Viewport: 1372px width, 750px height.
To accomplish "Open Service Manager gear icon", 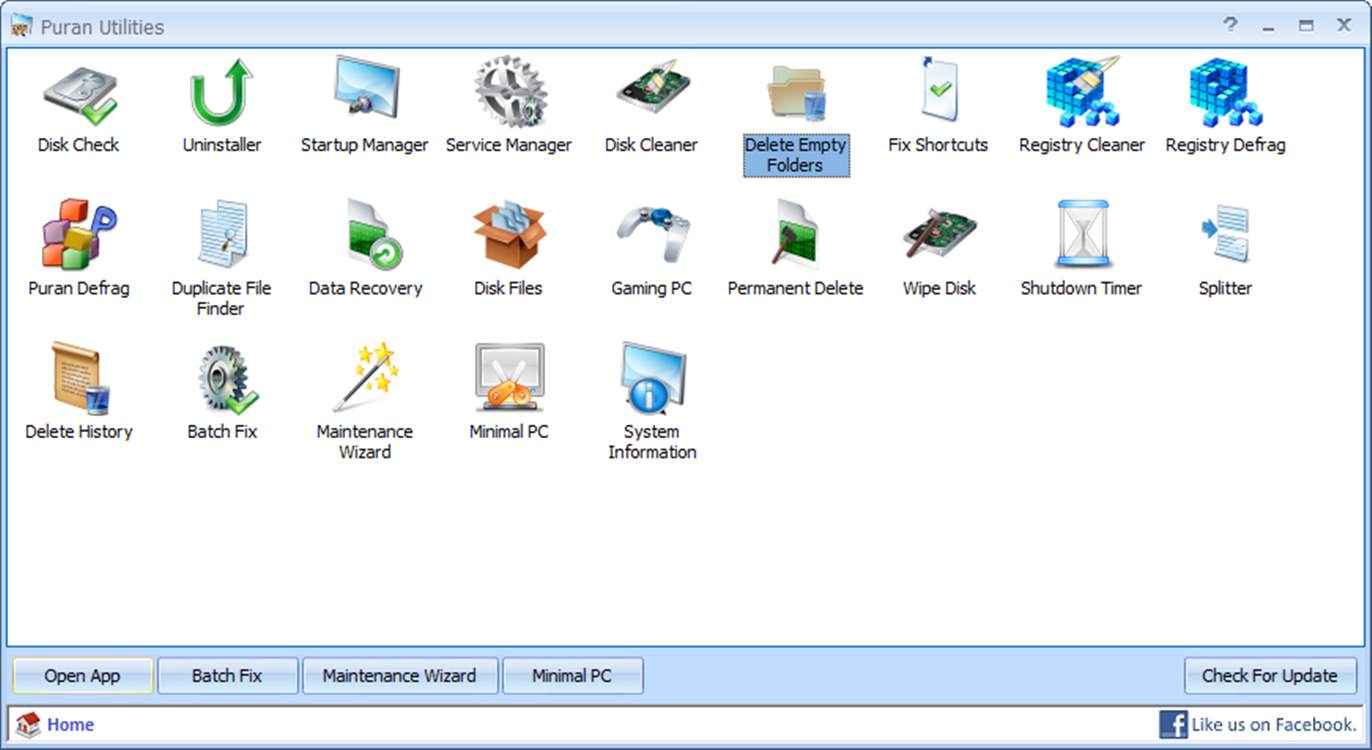I will (x=509, y=91).
